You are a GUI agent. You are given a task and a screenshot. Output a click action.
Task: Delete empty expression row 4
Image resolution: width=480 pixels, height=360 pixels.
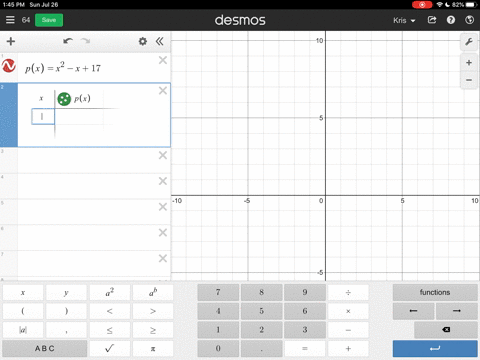(163, 181)
